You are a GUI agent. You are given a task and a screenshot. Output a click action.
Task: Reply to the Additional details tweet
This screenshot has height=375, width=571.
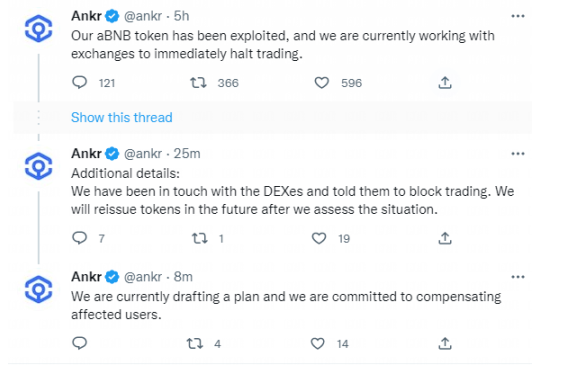(x=79, y=238)
